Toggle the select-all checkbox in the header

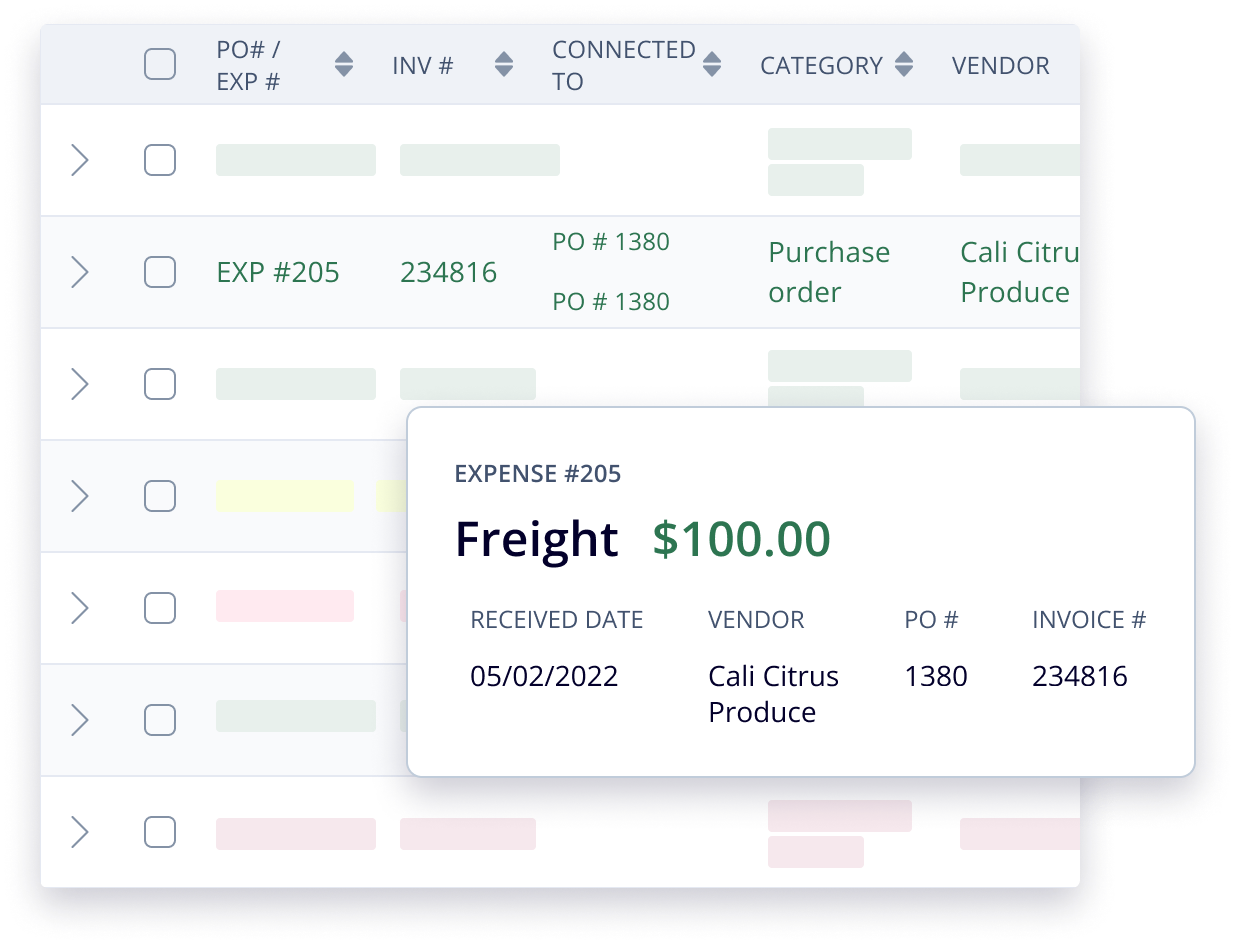pyautogui.click(x=160, y=63)
